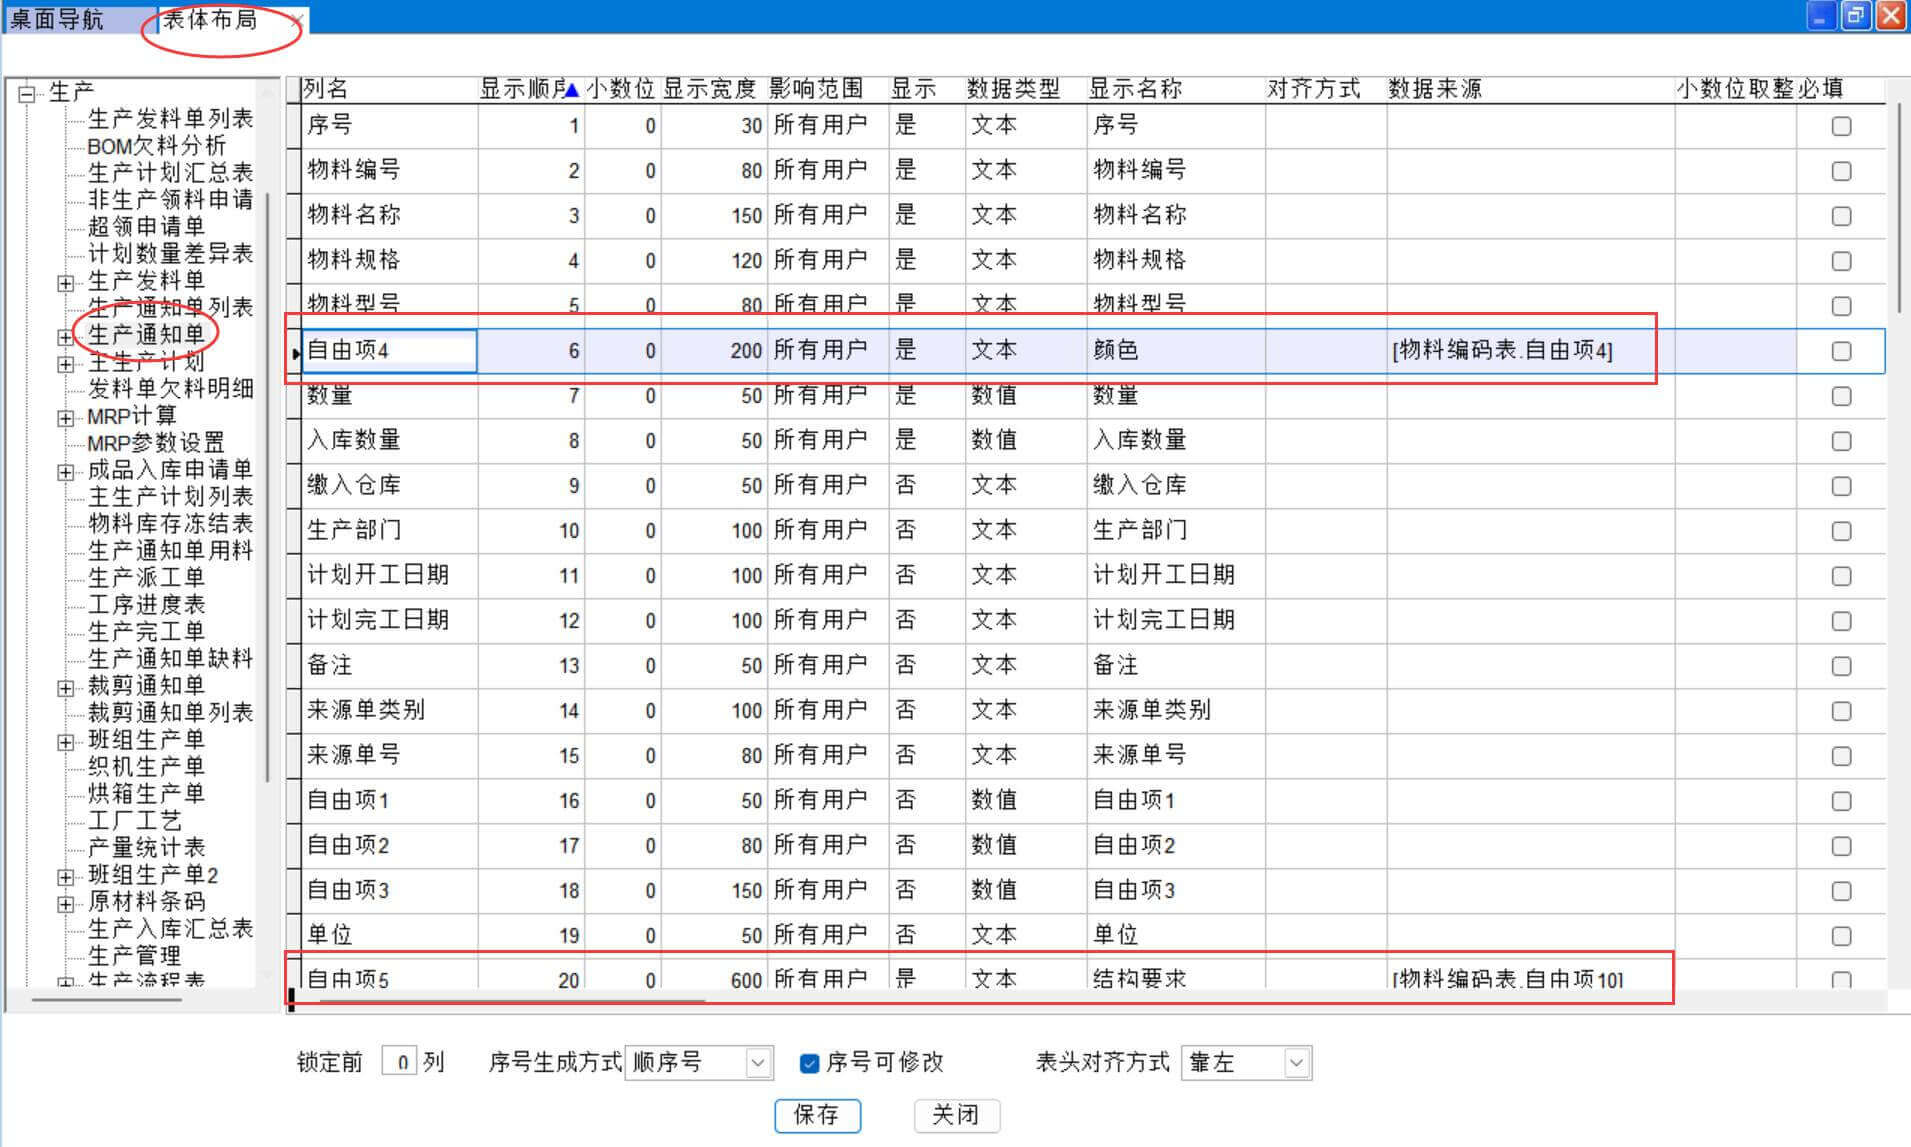1911x1147 pixels.
Task: Click the 保存 button
Action: 816,1115
